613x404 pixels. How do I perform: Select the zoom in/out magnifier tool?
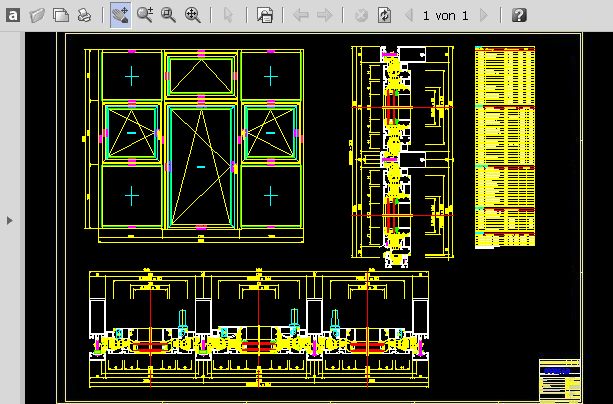(144, 15)
